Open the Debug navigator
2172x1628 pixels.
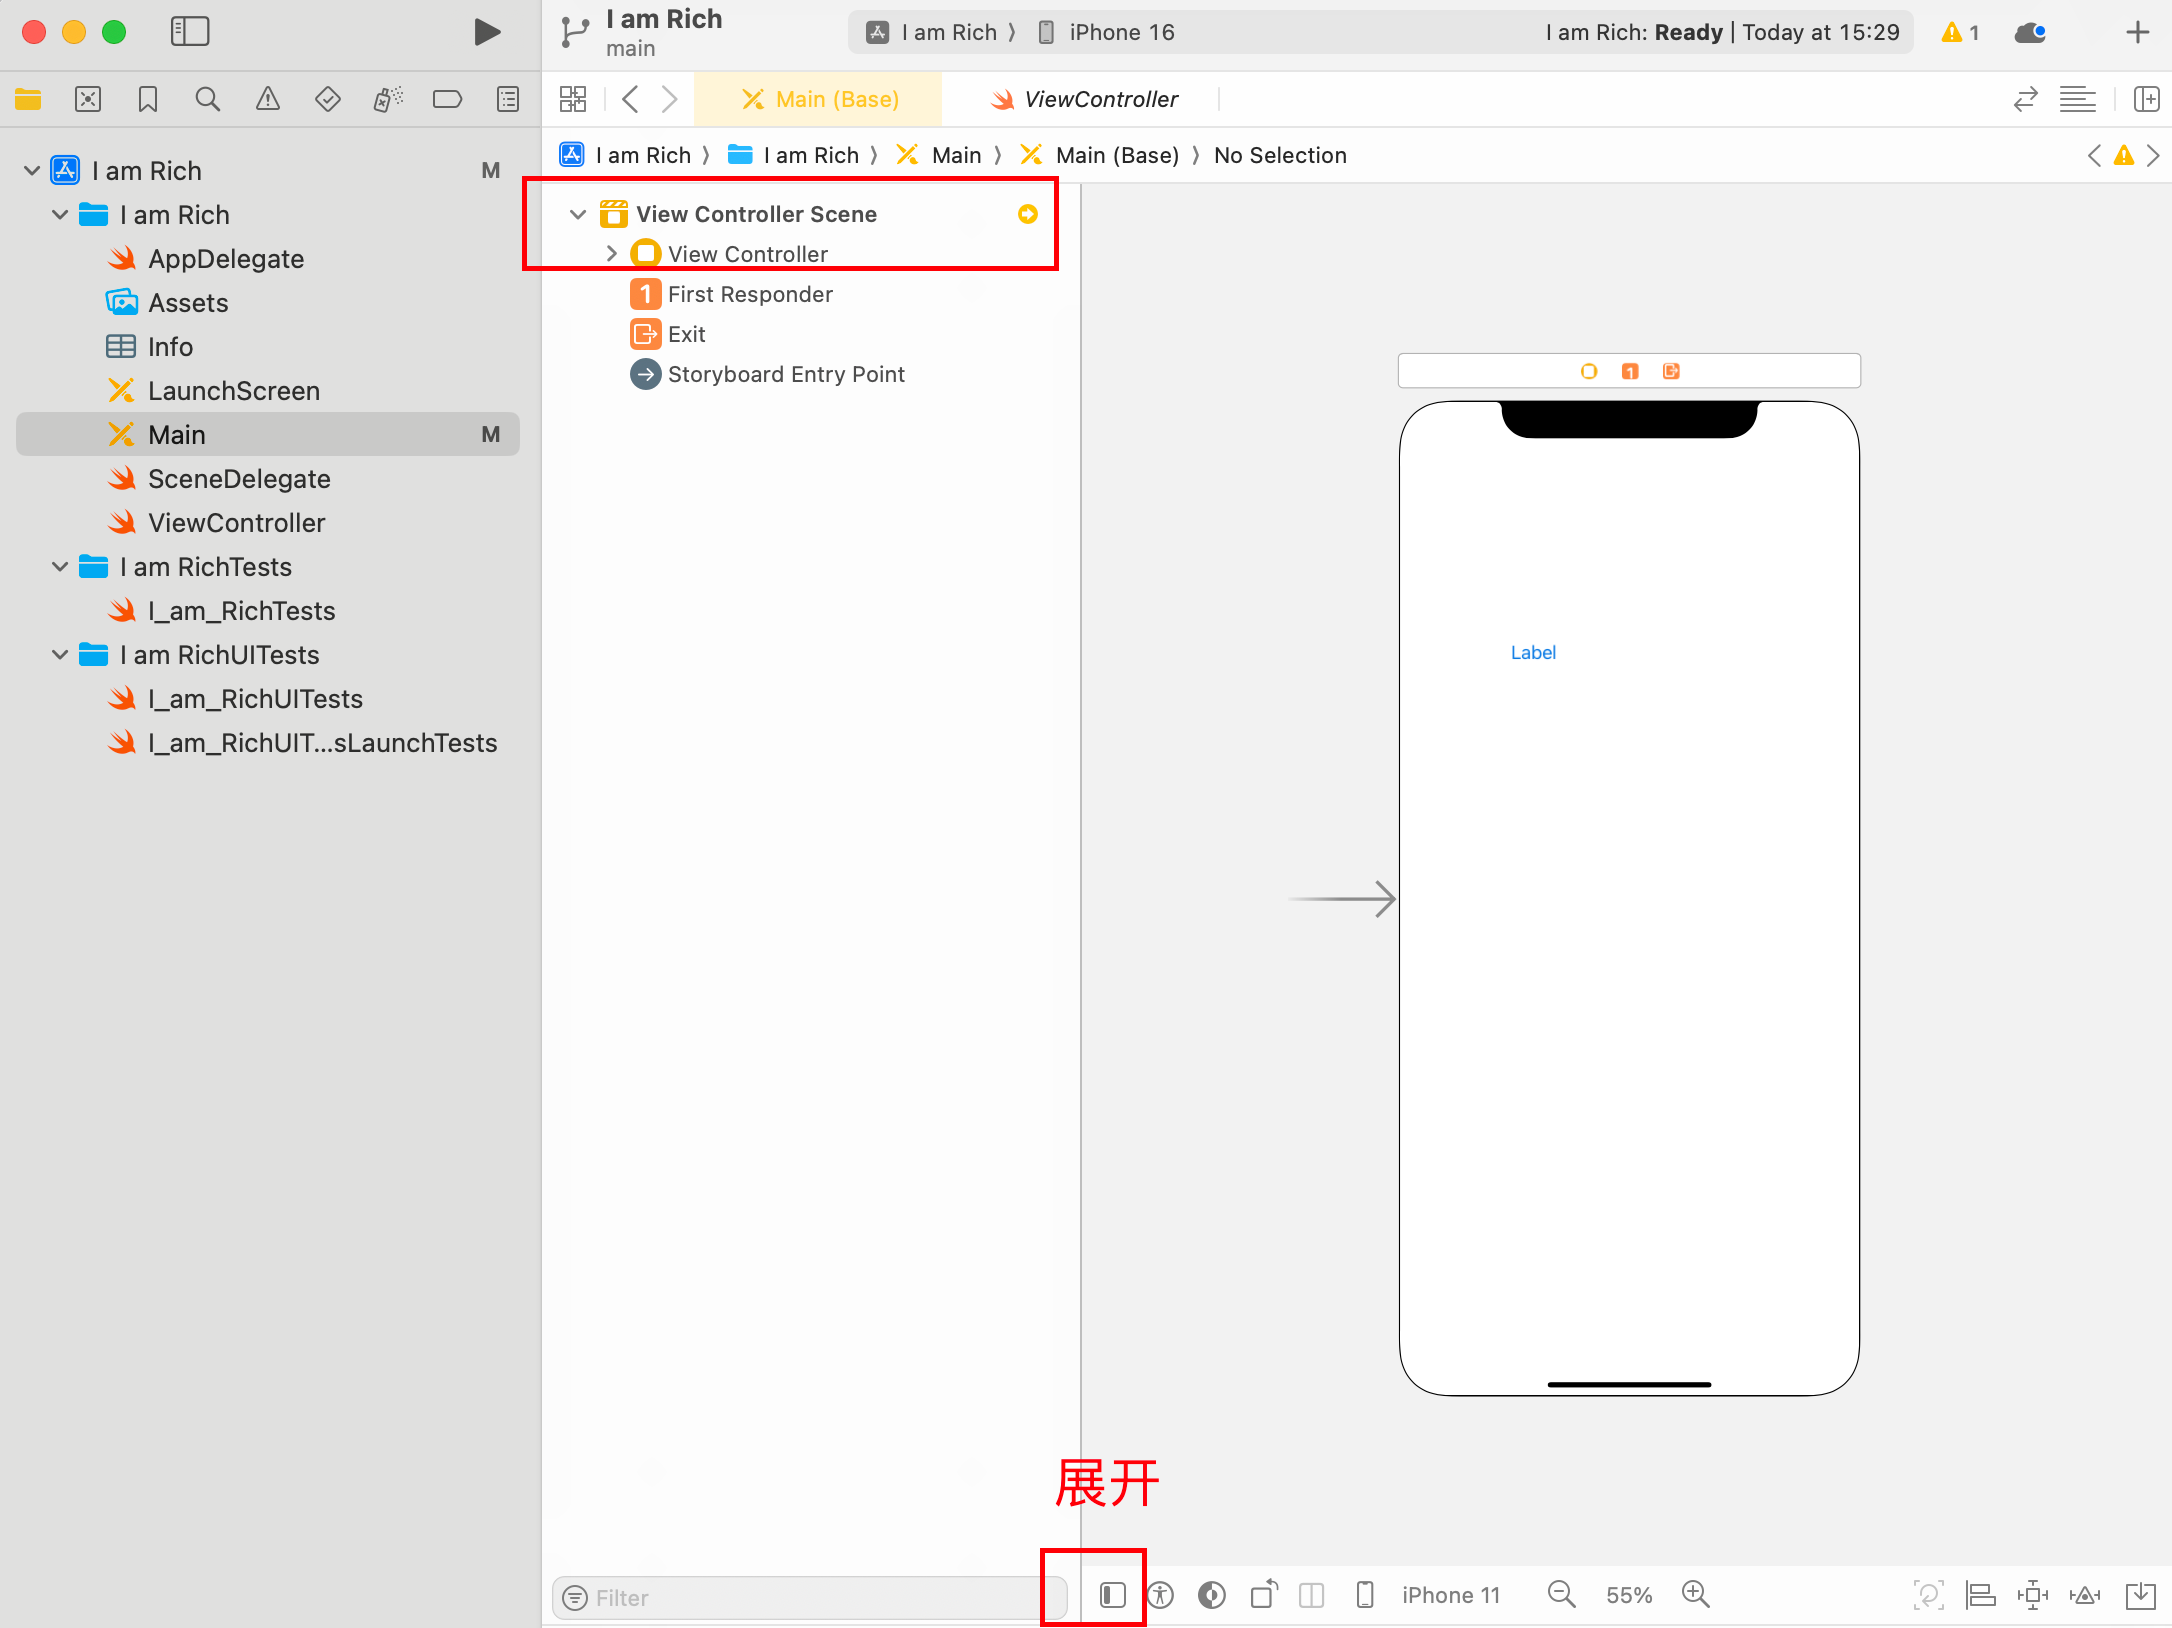tap(388, 99)
